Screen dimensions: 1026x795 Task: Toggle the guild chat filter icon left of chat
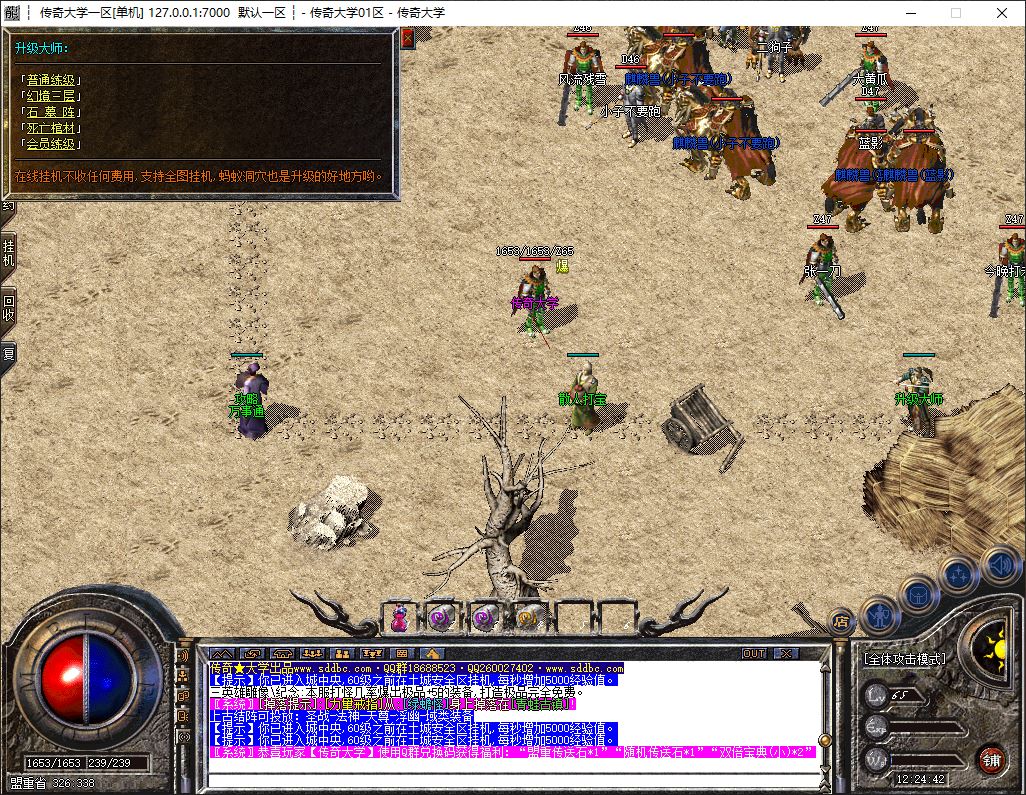coord(184,696)
